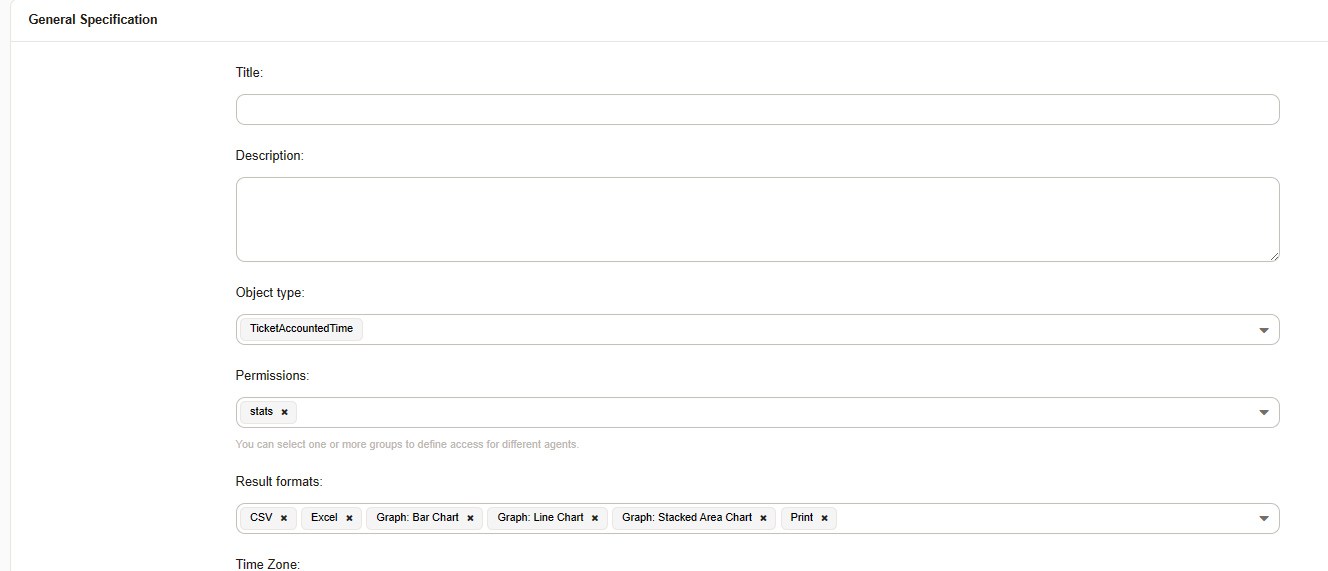Click the Graph: Stacked Area Chart label
The width and height of the screenshot is (1328, 571).
pyautogui.click(x=686, y=518)
